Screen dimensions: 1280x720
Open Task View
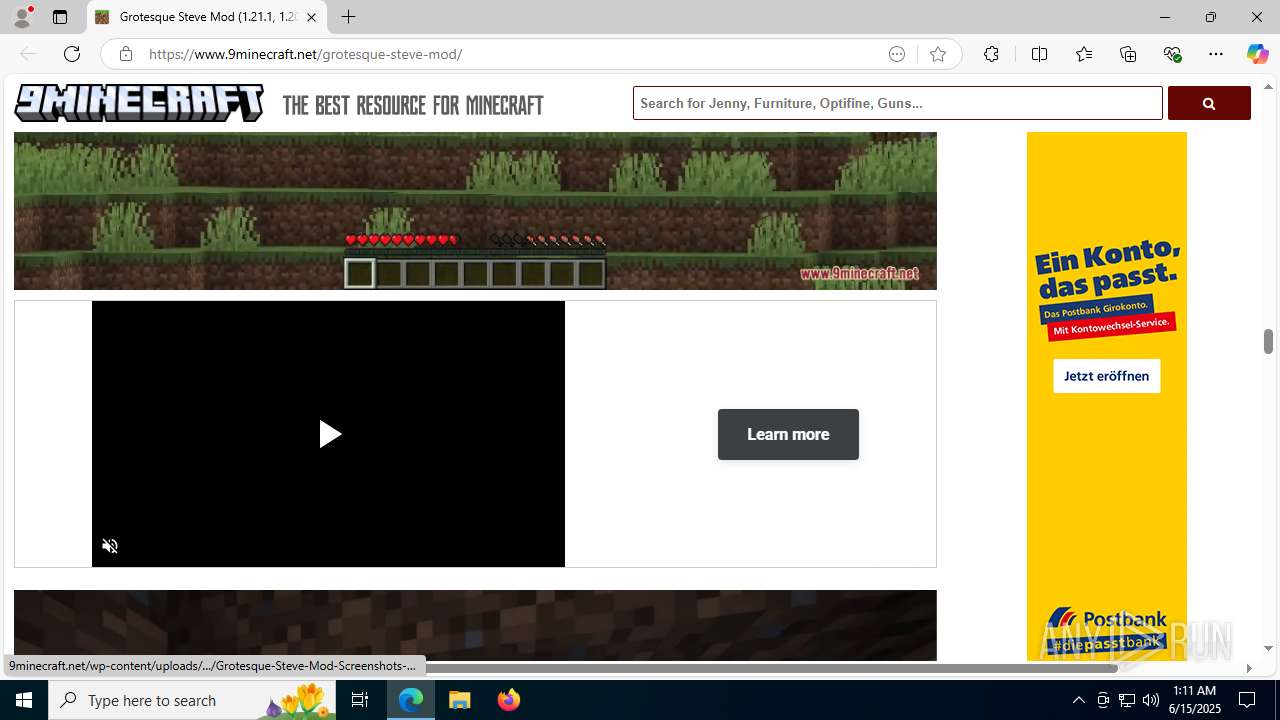[360, 700]
